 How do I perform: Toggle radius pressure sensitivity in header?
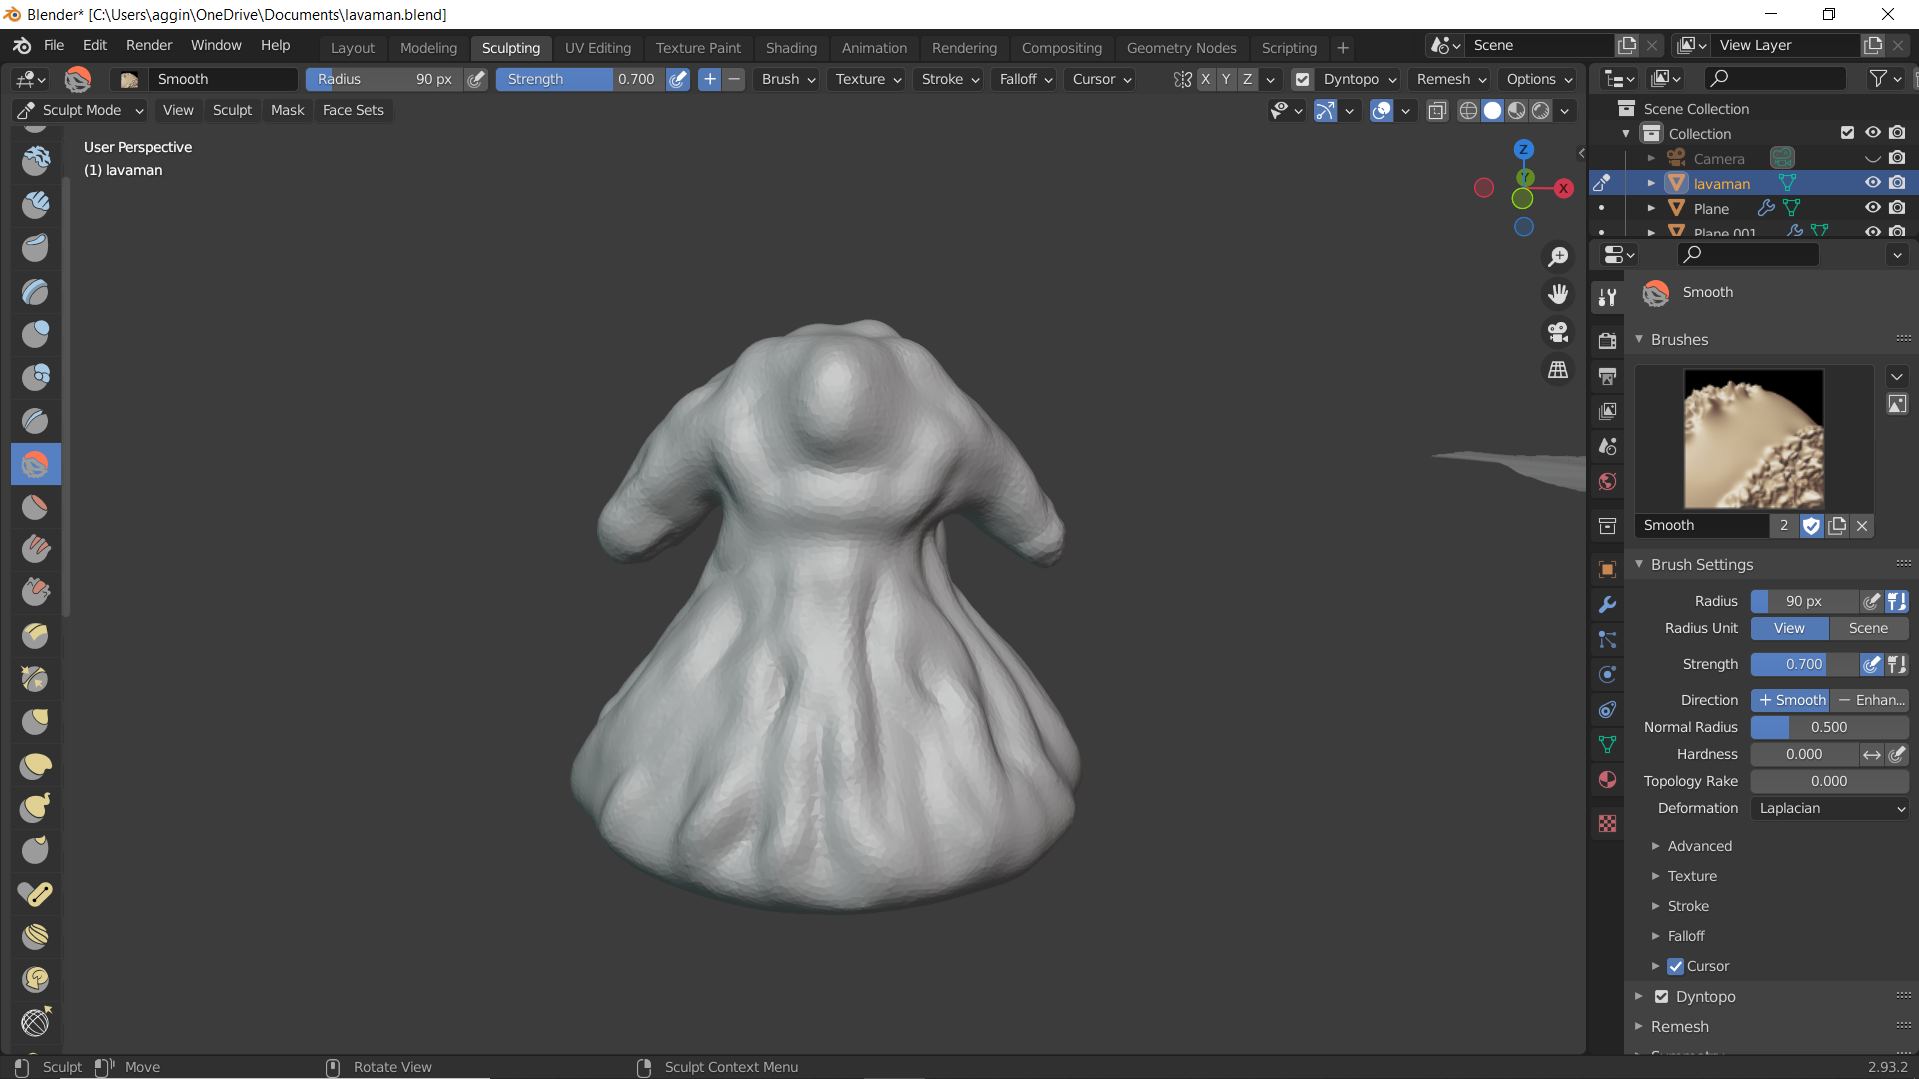pyautogui.click(x=477, y=79)
